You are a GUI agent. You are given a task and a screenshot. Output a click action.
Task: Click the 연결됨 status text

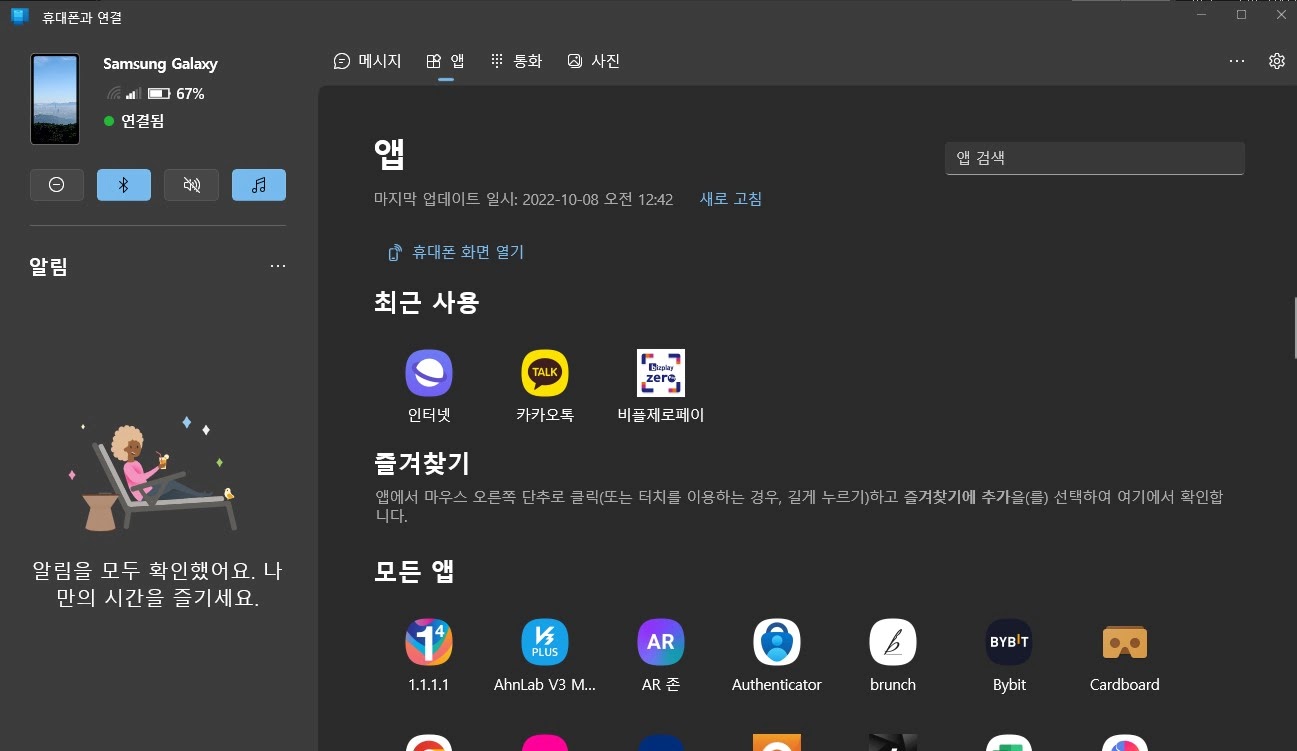click(143, 121)
